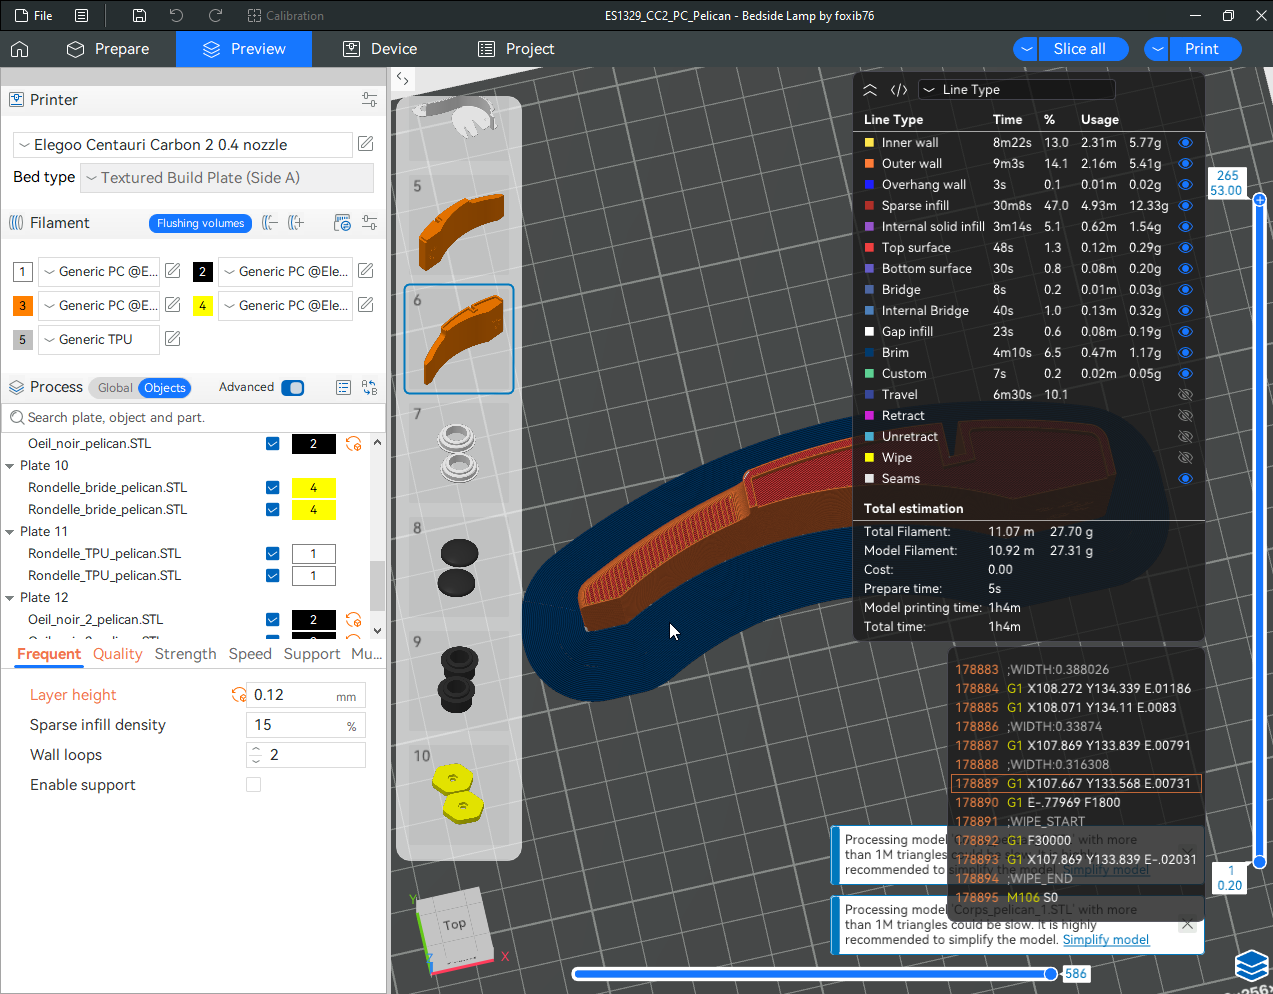Edit filament 5 Generic TPU preset
Screen dimensions: 1273x994
click(173, 339)
